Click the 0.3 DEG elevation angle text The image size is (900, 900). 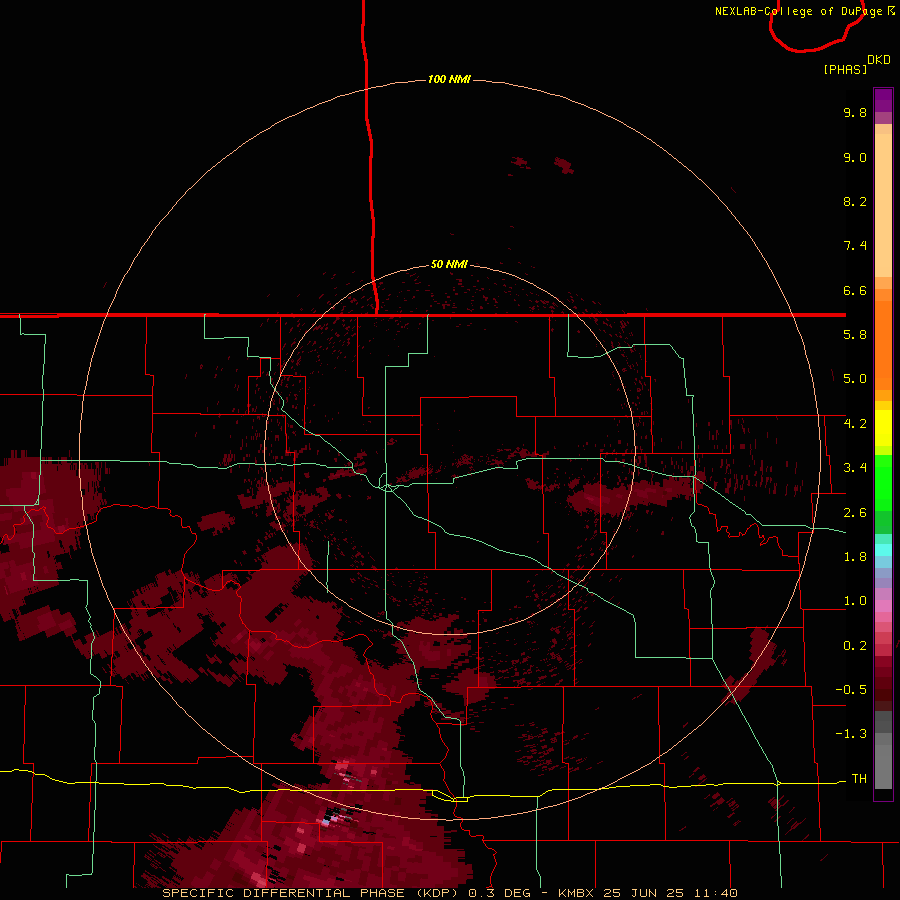click(501, 893)
